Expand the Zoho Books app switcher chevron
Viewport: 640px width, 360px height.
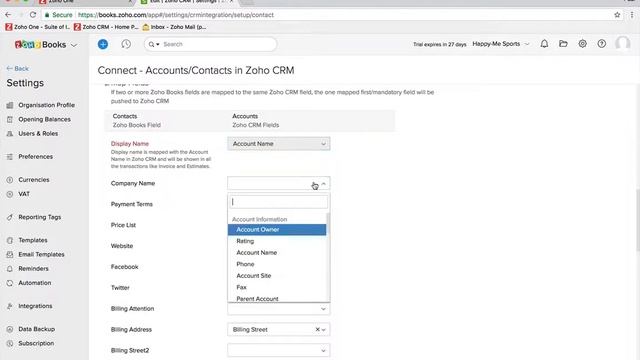click(x=74, y=45)
